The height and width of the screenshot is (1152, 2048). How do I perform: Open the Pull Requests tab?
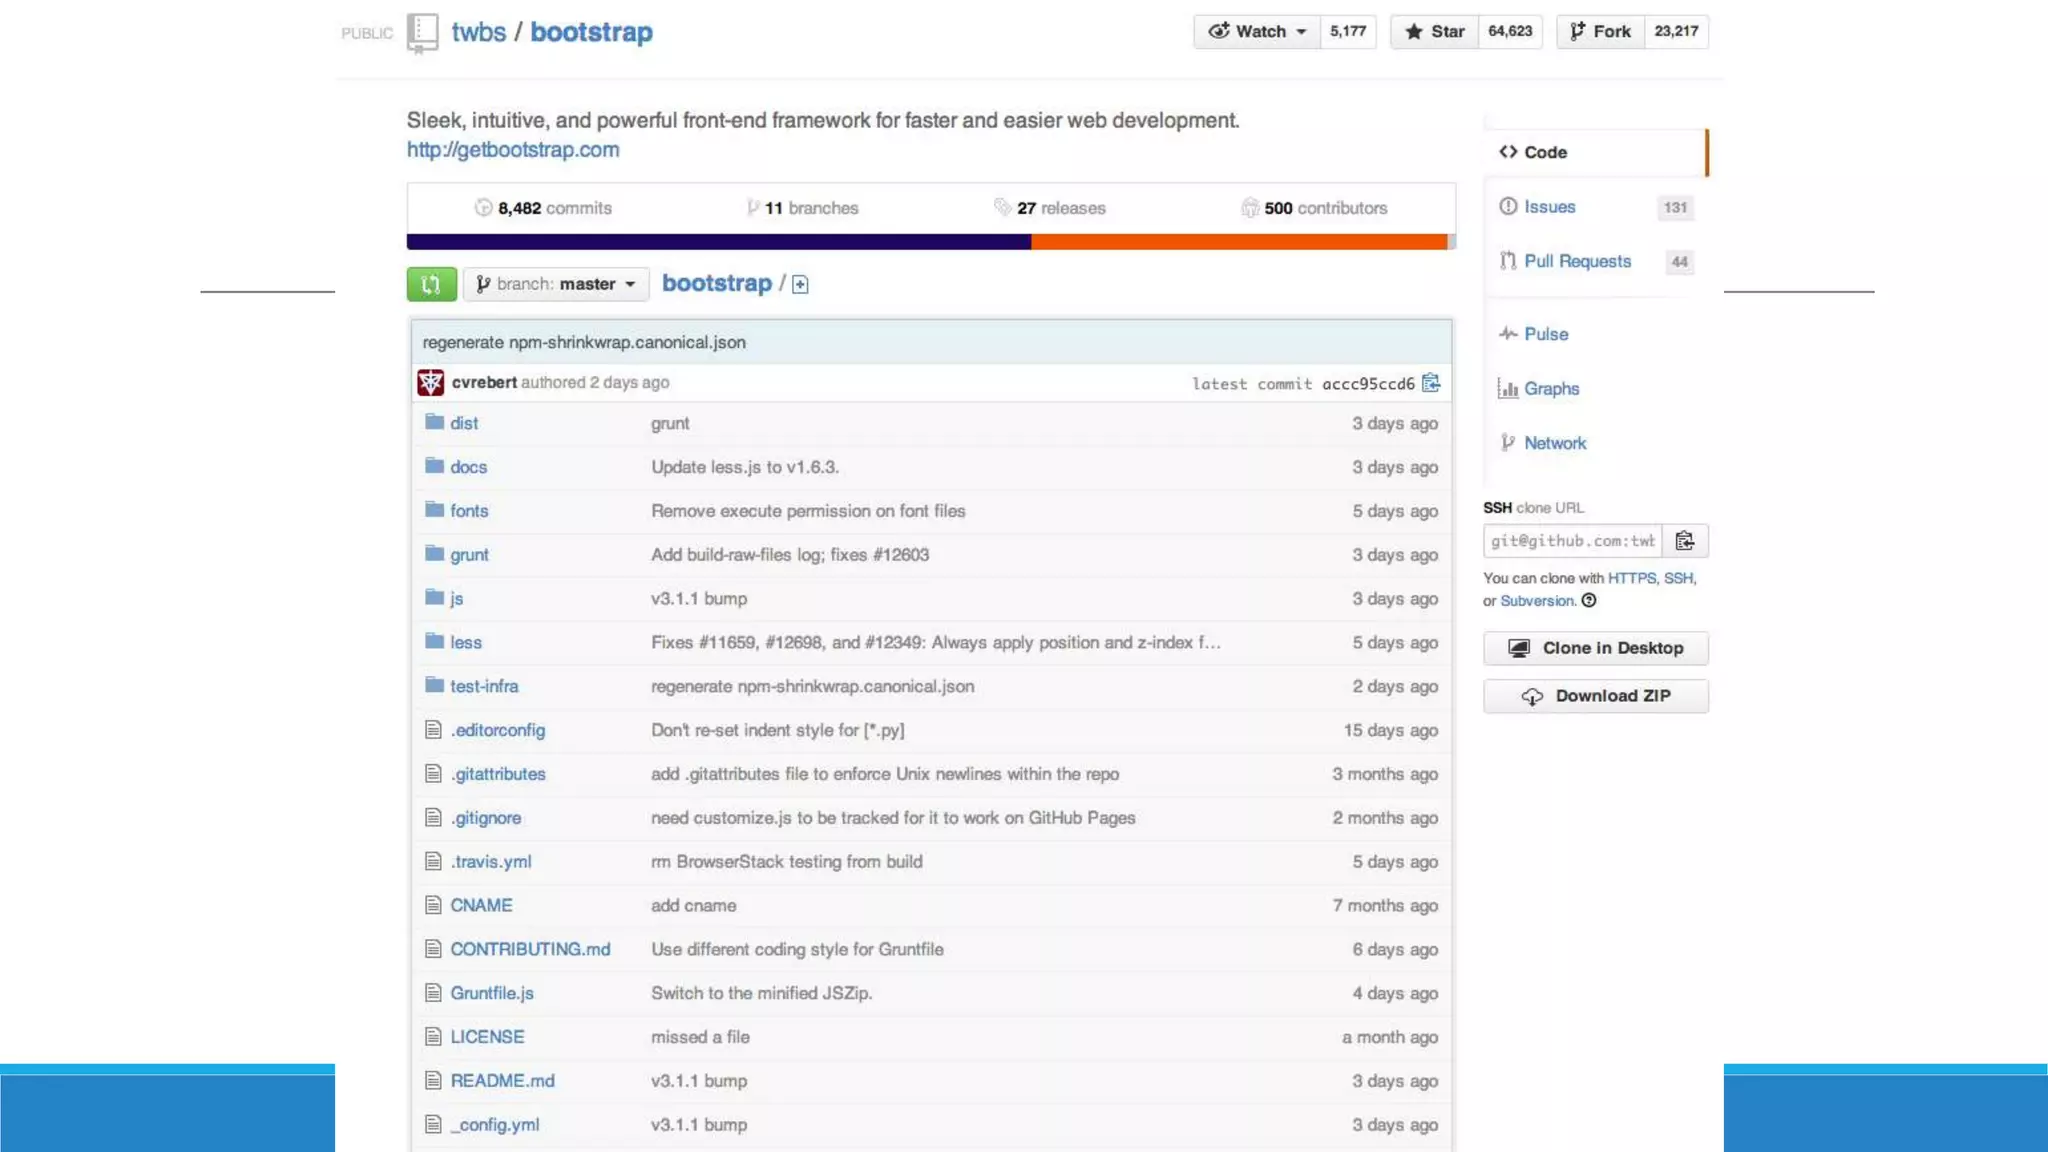[x=1577, y=261]
